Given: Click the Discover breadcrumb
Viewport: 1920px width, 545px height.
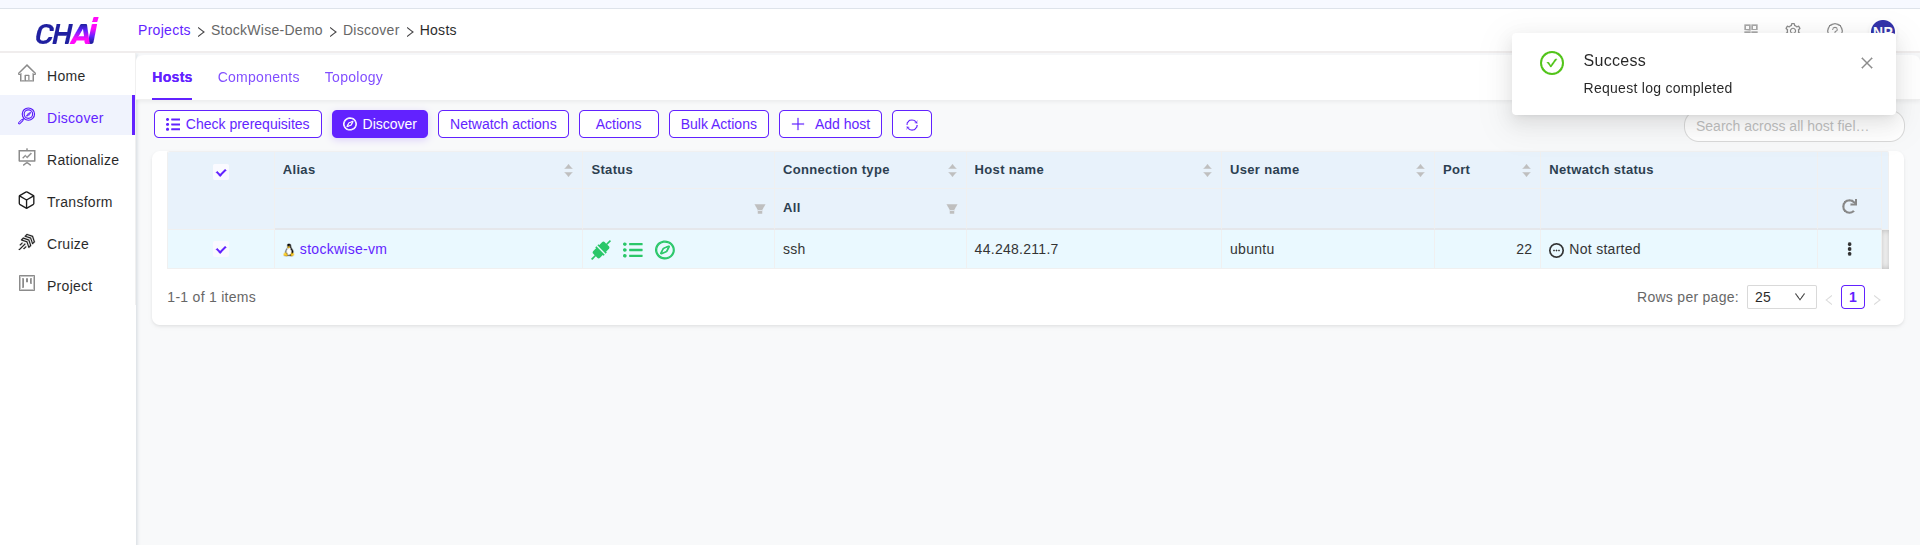Looking at the screenshot, I should coord(371,30).
